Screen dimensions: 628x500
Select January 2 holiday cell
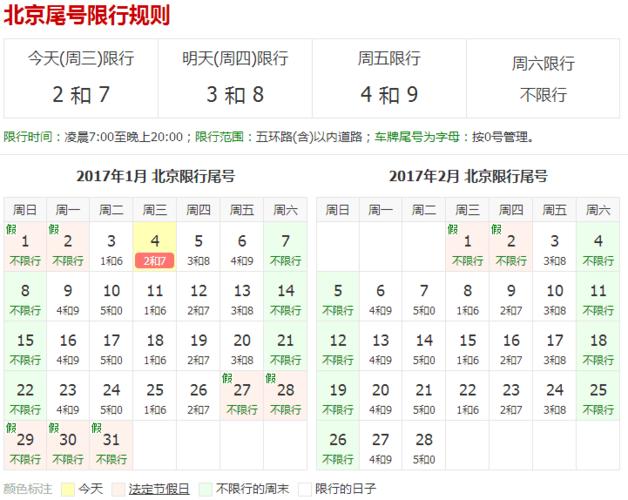68,247
